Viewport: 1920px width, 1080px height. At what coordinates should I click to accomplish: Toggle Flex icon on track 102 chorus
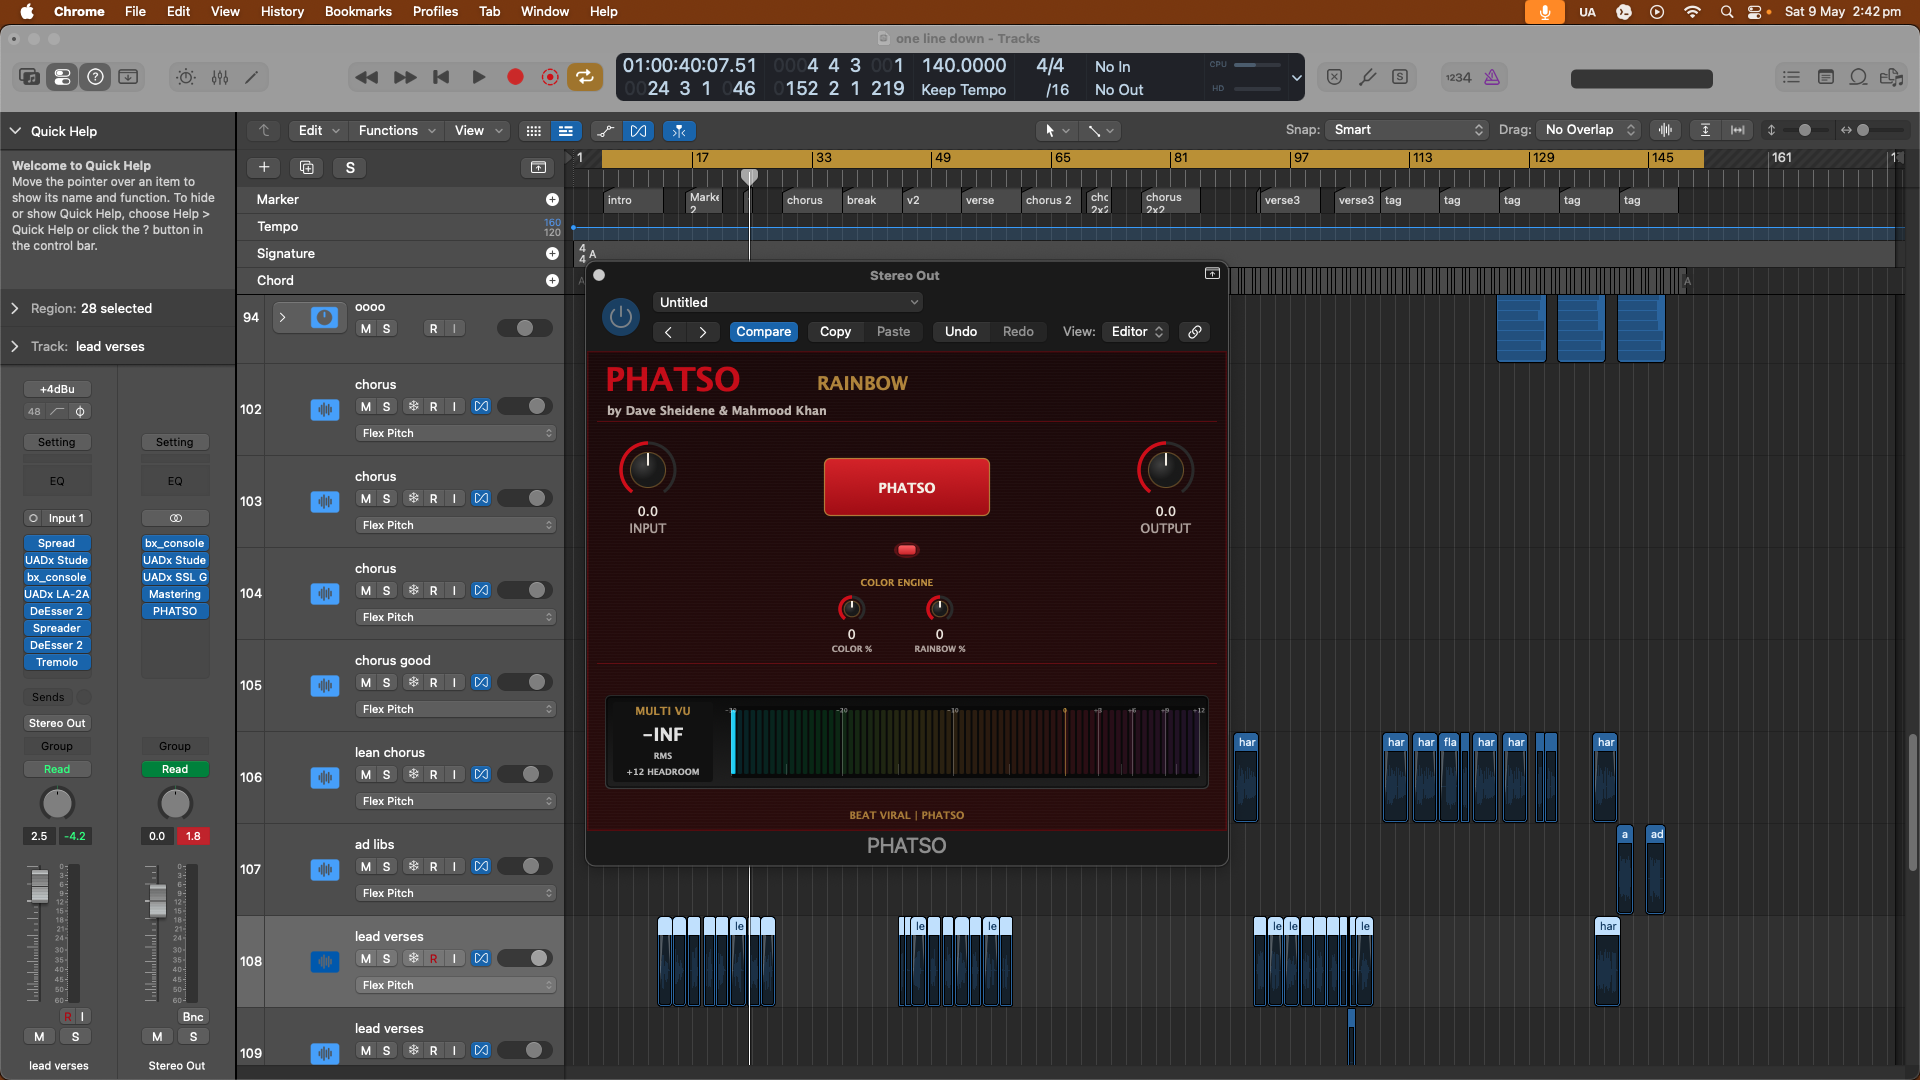[481, 406]
